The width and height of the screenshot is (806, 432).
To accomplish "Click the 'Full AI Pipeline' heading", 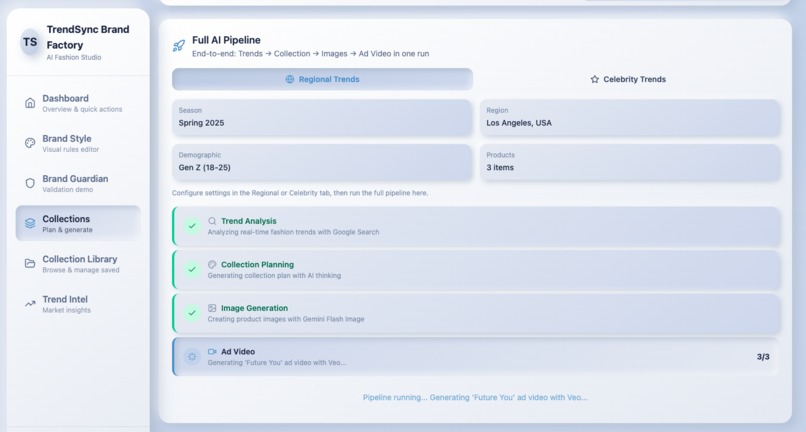I will click(x=226, y=40).
